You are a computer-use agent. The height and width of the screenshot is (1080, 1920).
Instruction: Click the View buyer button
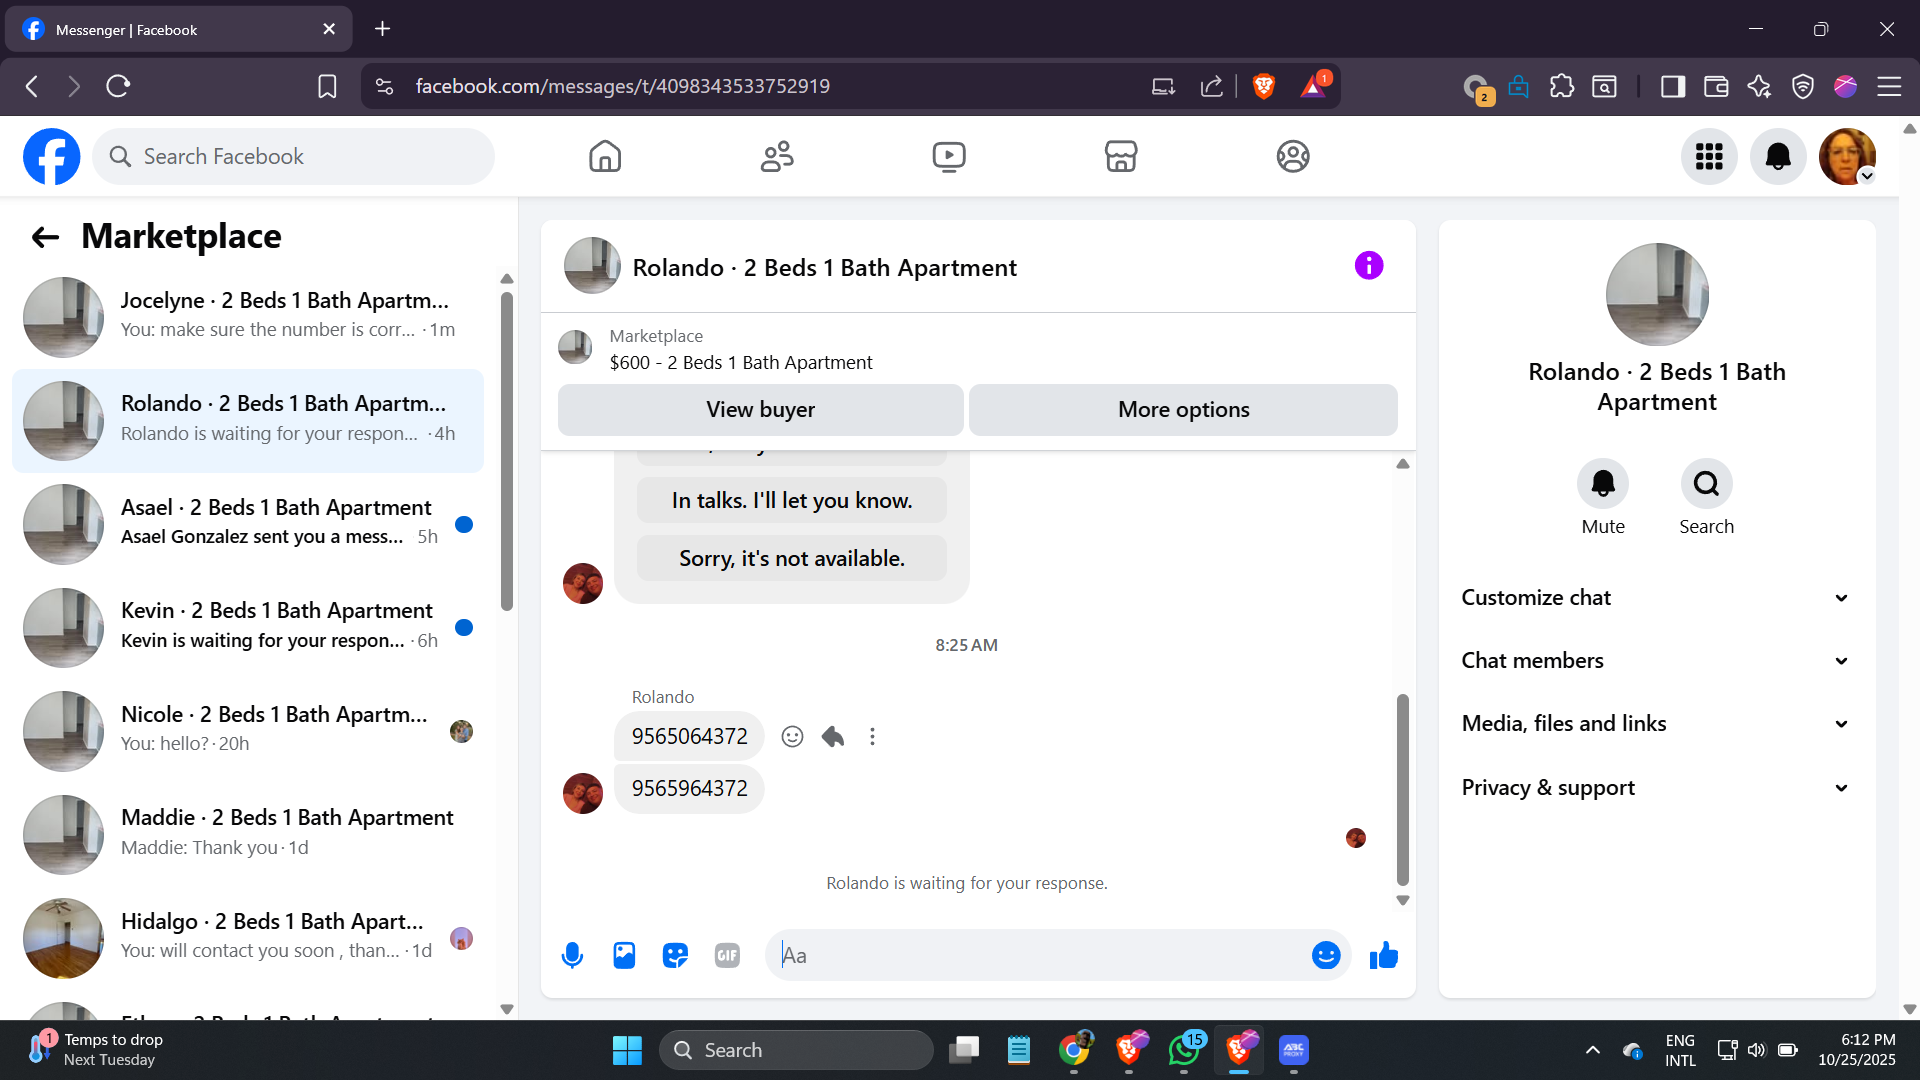pyautogui.click(x=760, y=410)
